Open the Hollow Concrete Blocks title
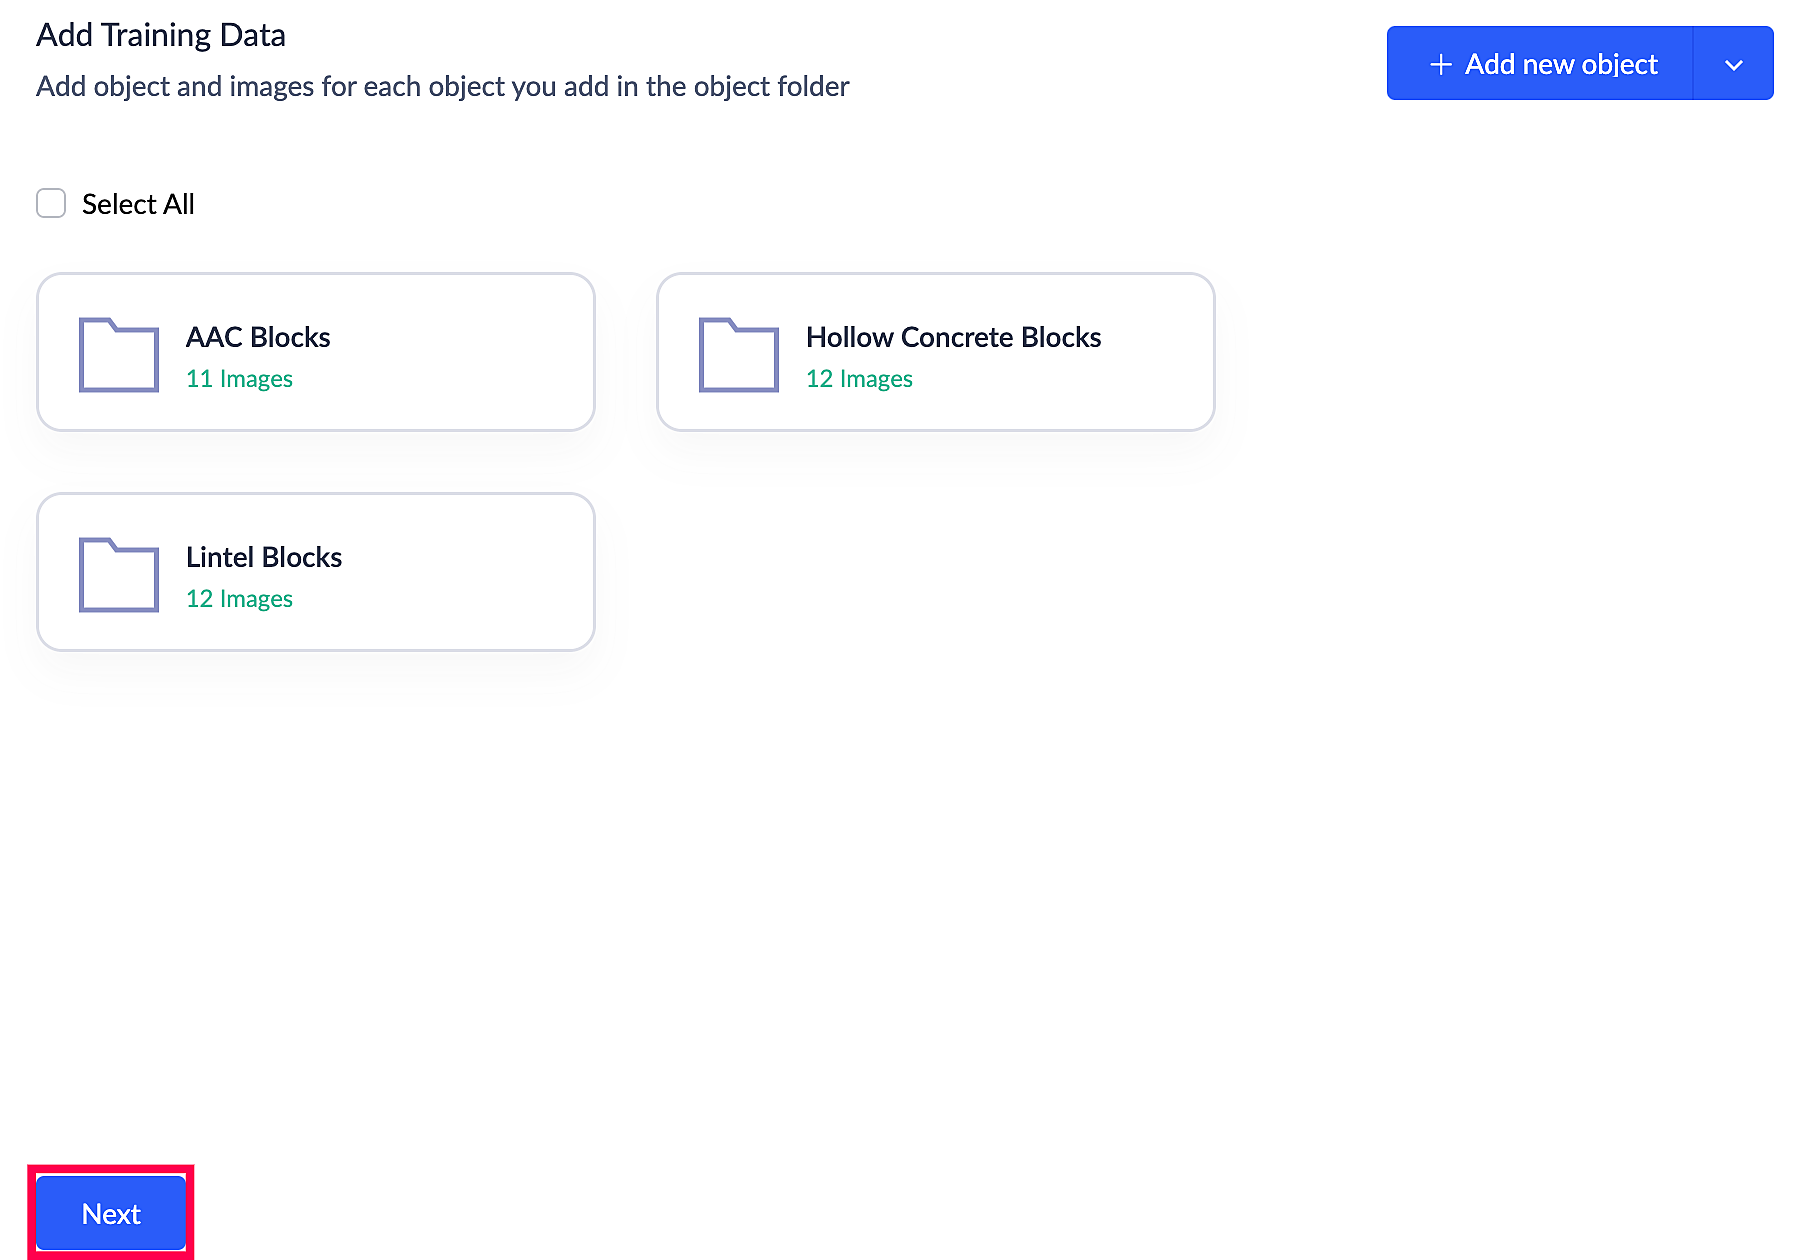1820x1260 pixels. pos(953,337)
